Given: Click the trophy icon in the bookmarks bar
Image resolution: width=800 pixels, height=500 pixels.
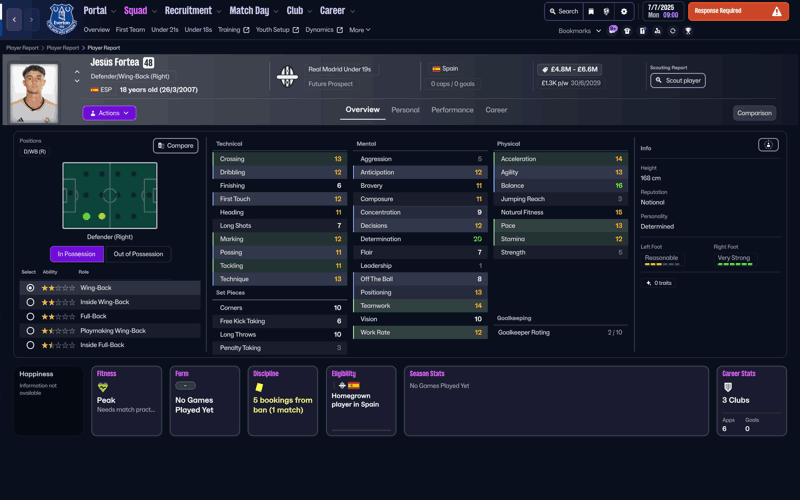Looking at the screenshot, I should [x=688, y=31].
